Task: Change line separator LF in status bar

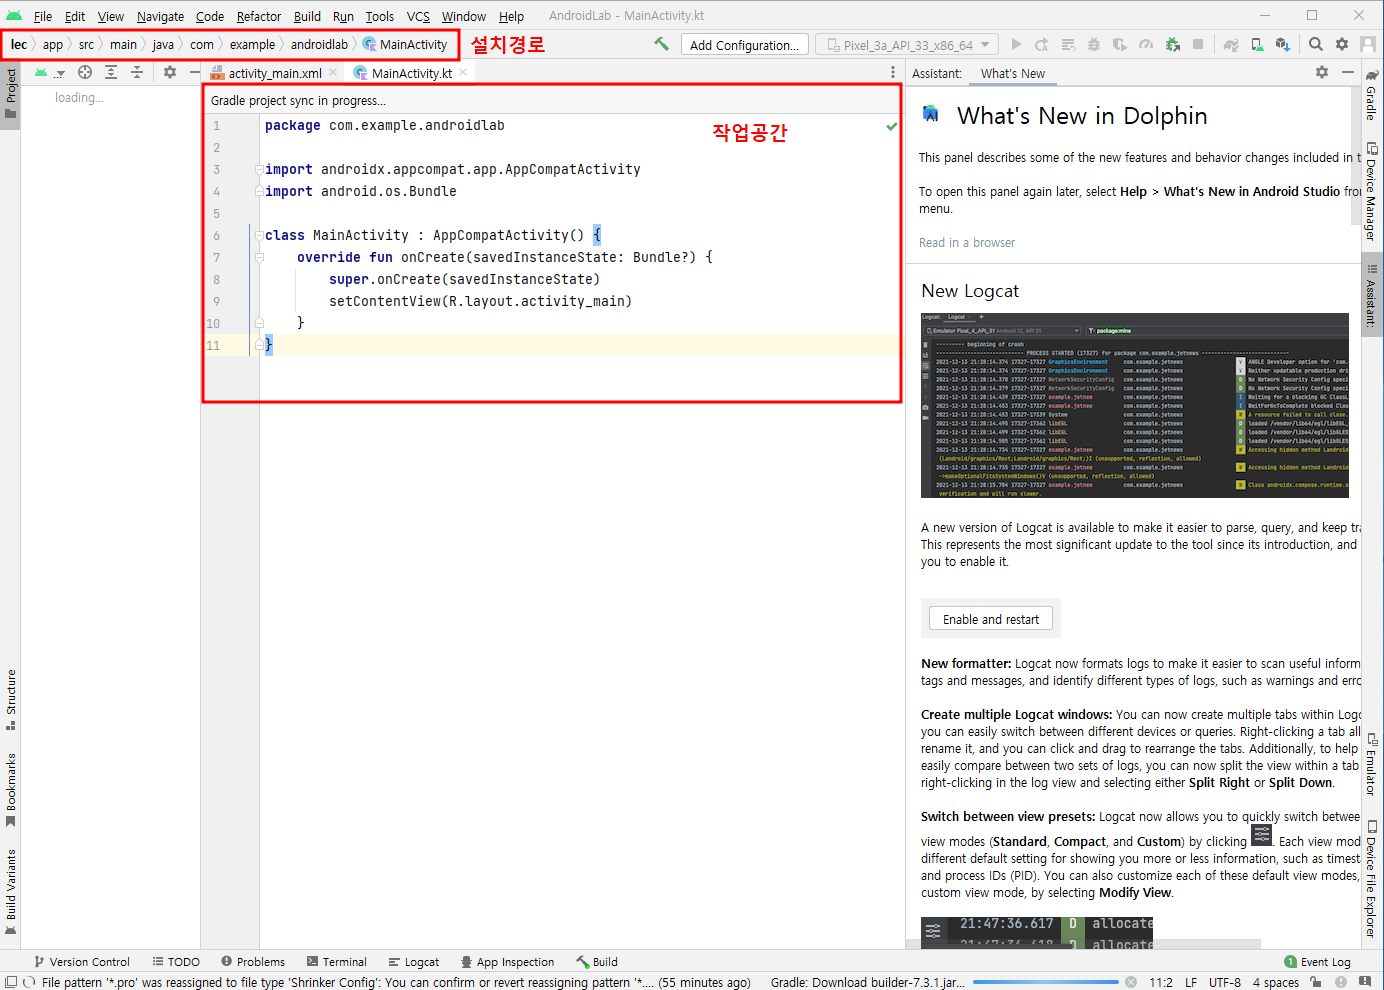Action: (1191, 982)
